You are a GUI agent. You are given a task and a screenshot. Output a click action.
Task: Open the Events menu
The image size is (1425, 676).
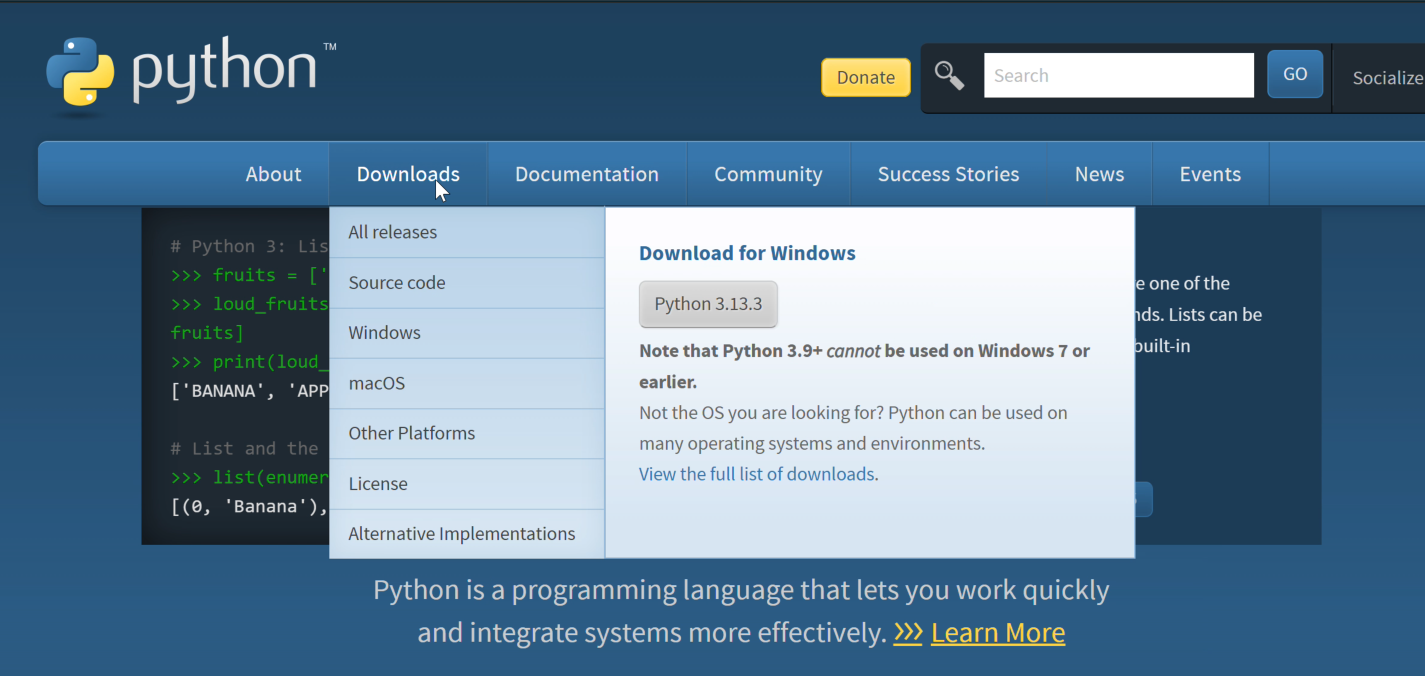[x=1210, y=174]
